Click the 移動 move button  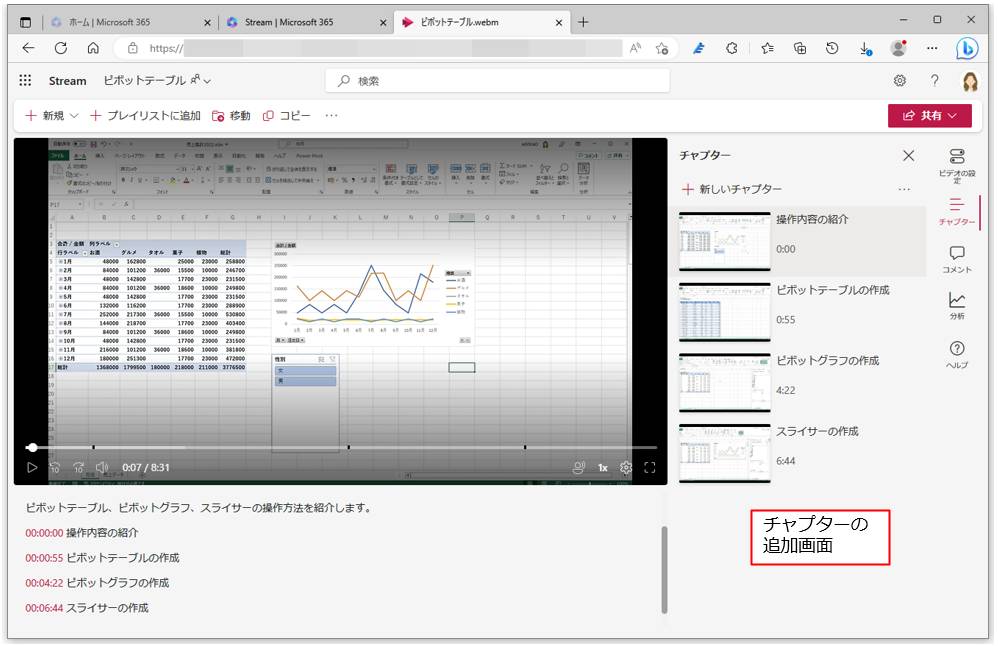[230, 115]
